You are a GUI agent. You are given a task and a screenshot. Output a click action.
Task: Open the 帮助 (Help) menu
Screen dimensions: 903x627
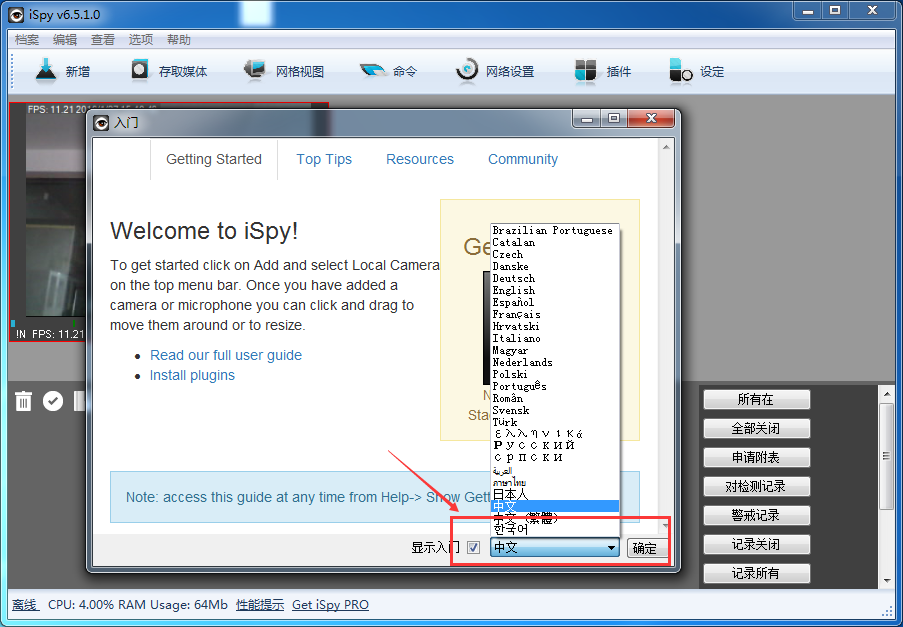click(x=179, y=40)
